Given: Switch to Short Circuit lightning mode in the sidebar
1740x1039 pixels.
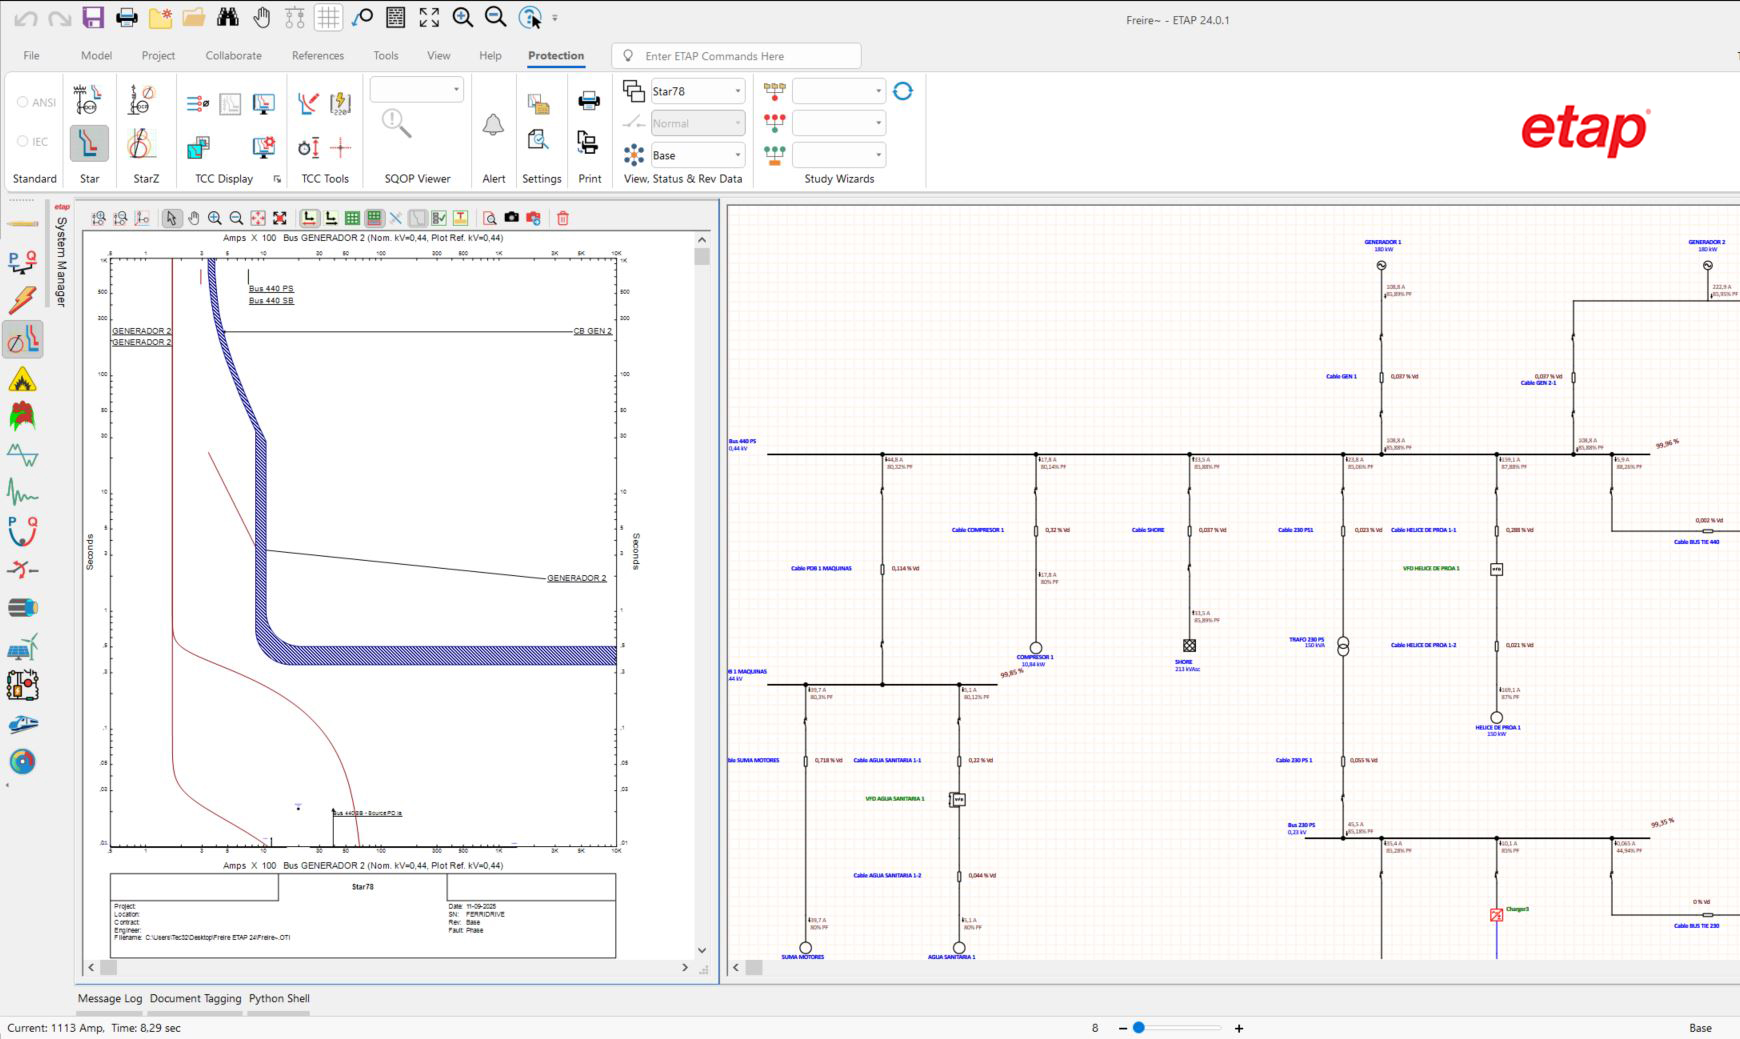Looking at the screenshot, I should click(x=22, y=300).
